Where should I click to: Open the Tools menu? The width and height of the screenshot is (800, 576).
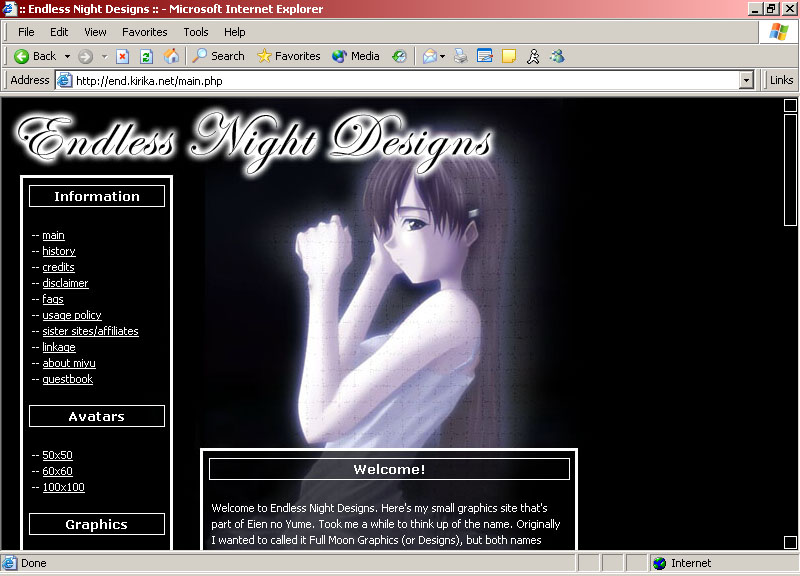tap(196, 32)
